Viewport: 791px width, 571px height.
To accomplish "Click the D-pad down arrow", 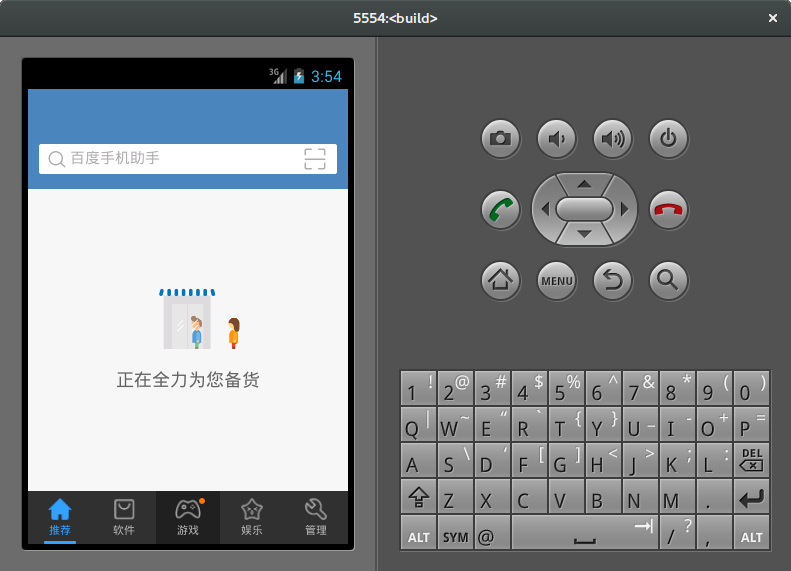I will (x=584, y=235).
